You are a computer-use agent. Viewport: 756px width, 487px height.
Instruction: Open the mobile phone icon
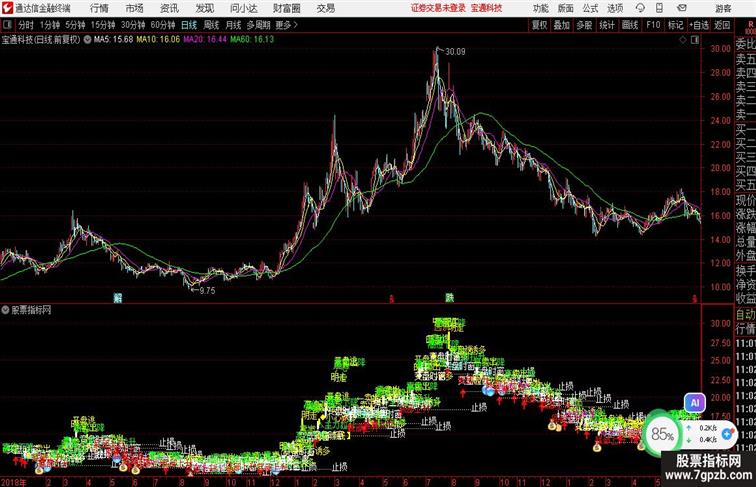pyautogui.click(x=659, y=8)
